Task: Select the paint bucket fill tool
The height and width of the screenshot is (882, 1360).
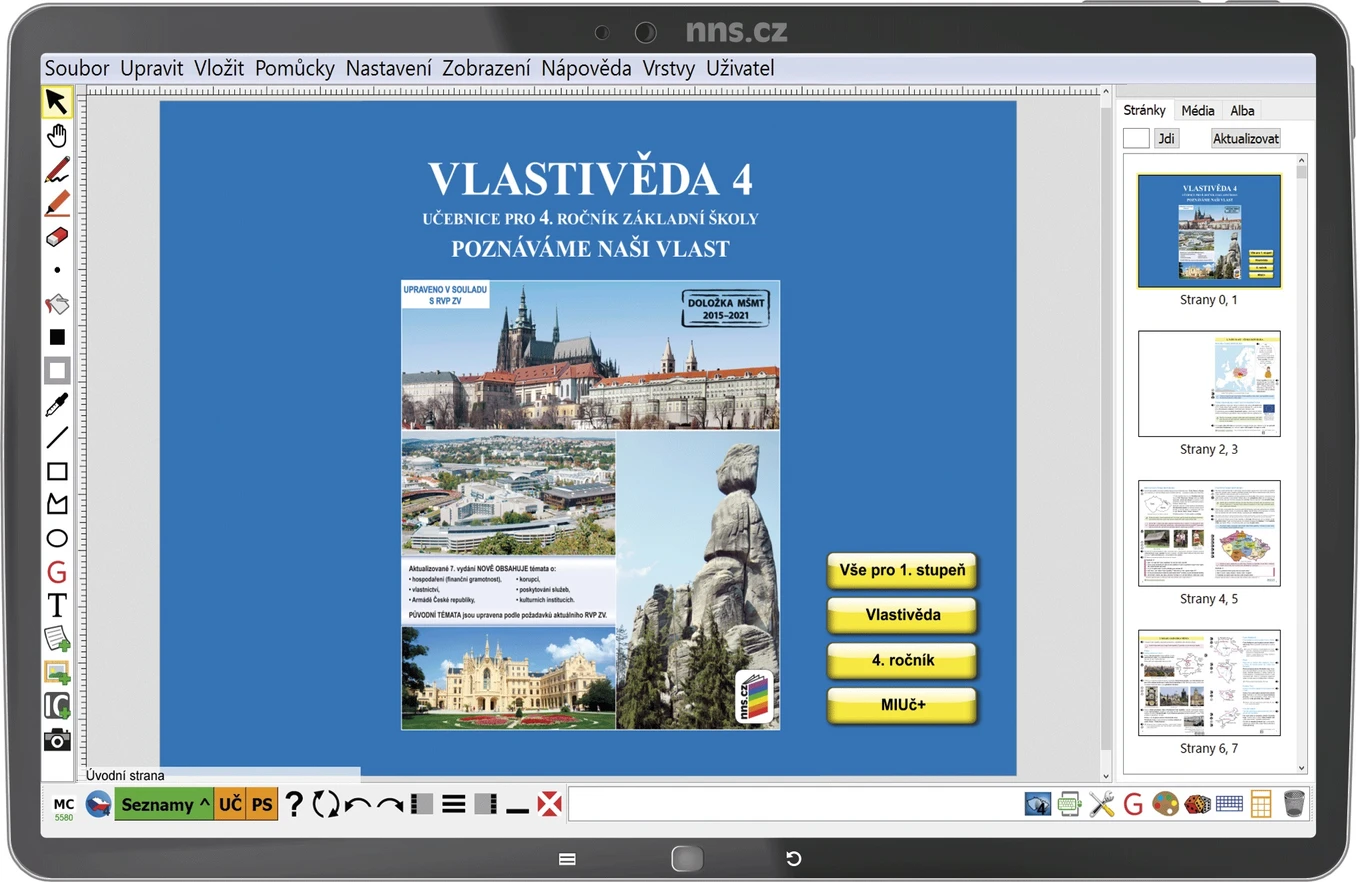Action: point(57,304)
